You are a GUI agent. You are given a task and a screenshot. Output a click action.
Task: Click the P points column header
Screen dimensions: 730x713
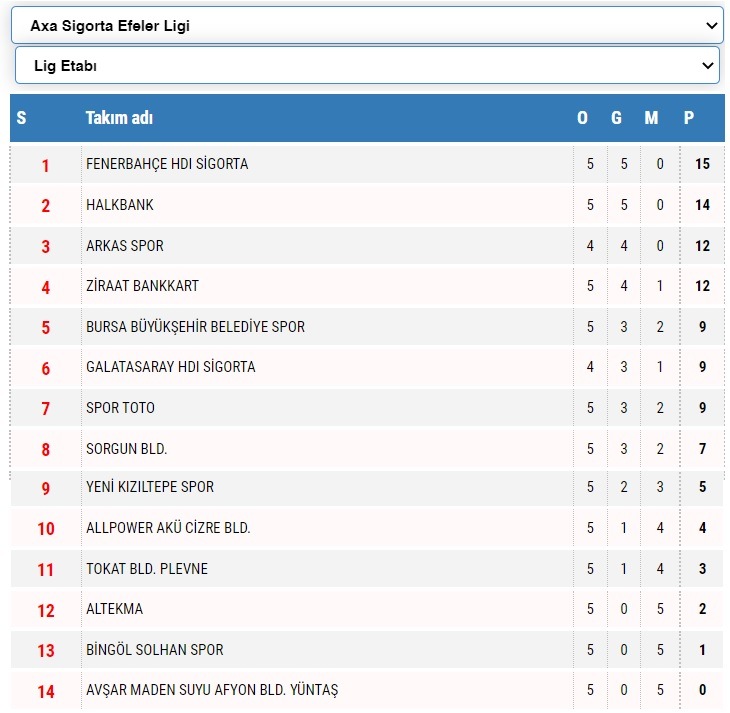coord(689,118)
